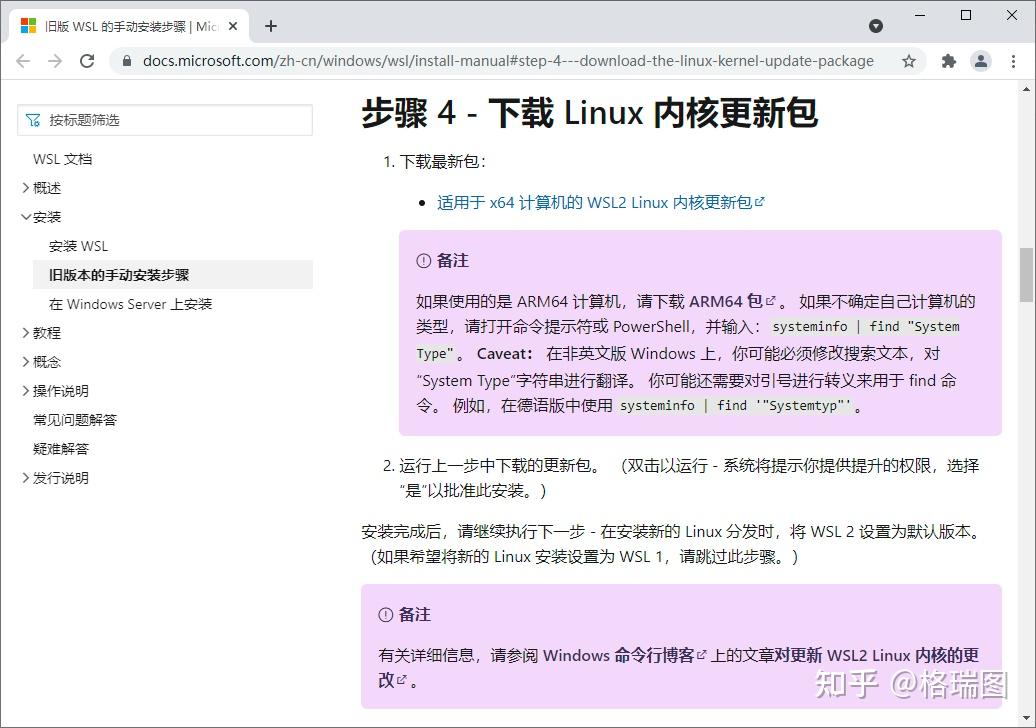Click the browser profile avatar icon
The height and width of the screenshot is (728, 1036).
[981, 61]
